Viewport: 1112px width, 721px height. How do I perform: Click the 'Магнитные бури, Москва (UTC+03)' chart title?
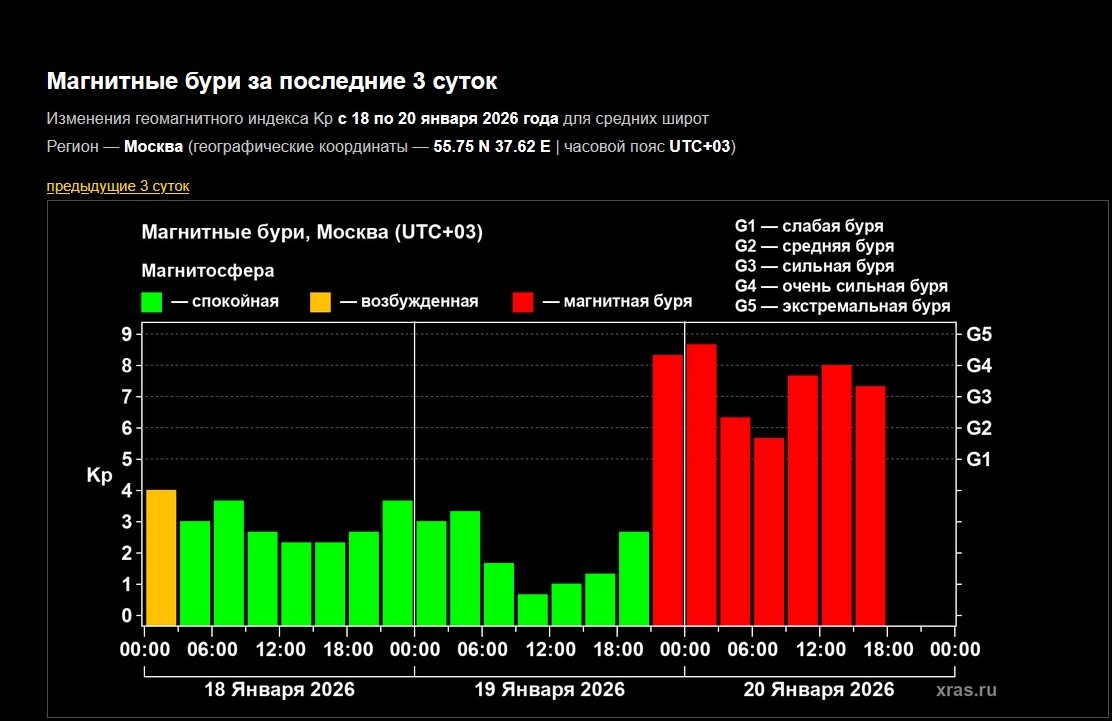[x=312, y=233]
